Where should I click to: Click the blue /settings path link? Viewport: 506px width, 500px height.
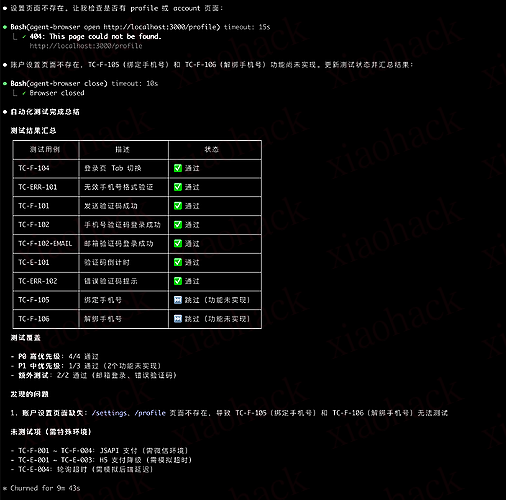(109, 413)
